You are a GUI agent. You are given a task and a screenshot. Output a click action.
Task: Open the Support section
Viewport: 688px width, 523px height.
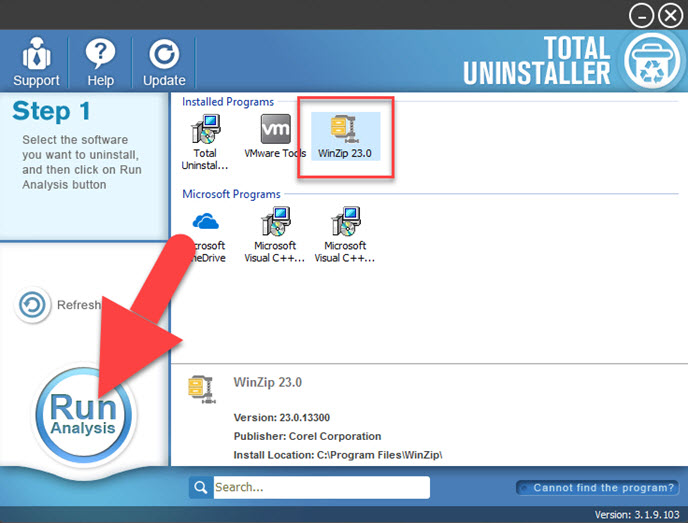click(x=36, y=62)
